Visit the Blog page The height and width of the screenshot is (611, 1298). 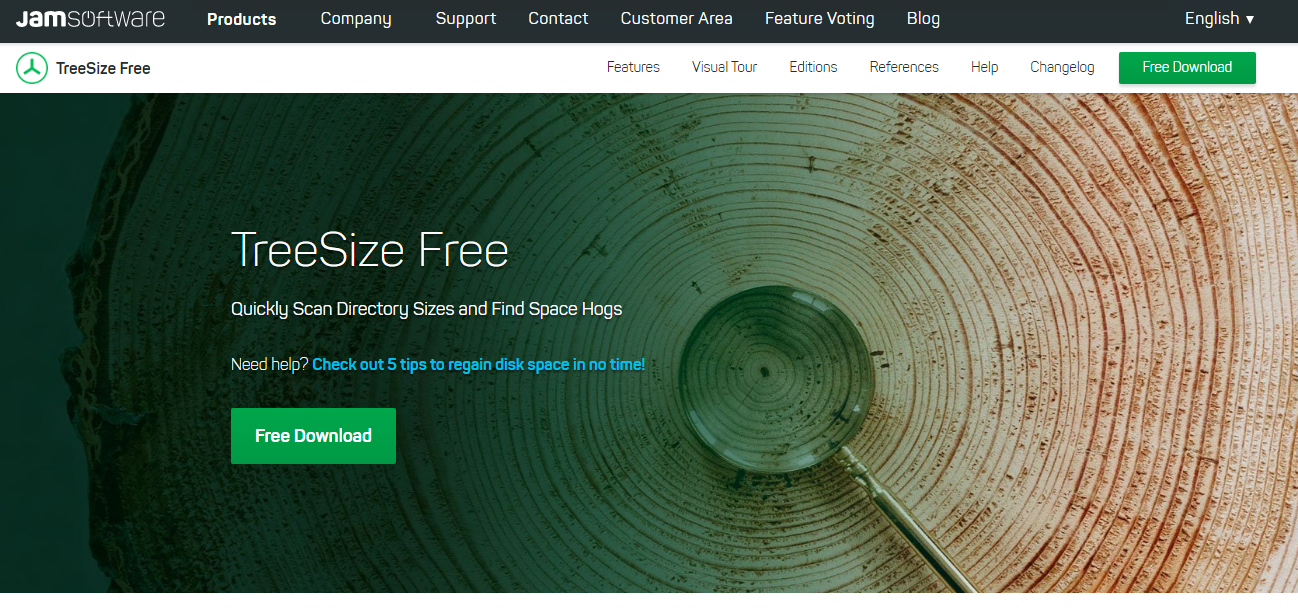(923, 18)
